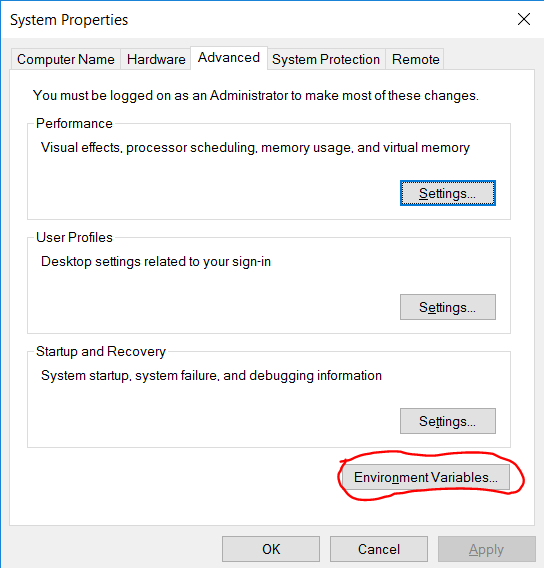The width and height of the screenshot is (544, 568).
Task: Click the grayed-out Apply button
Action: (486, 549)
